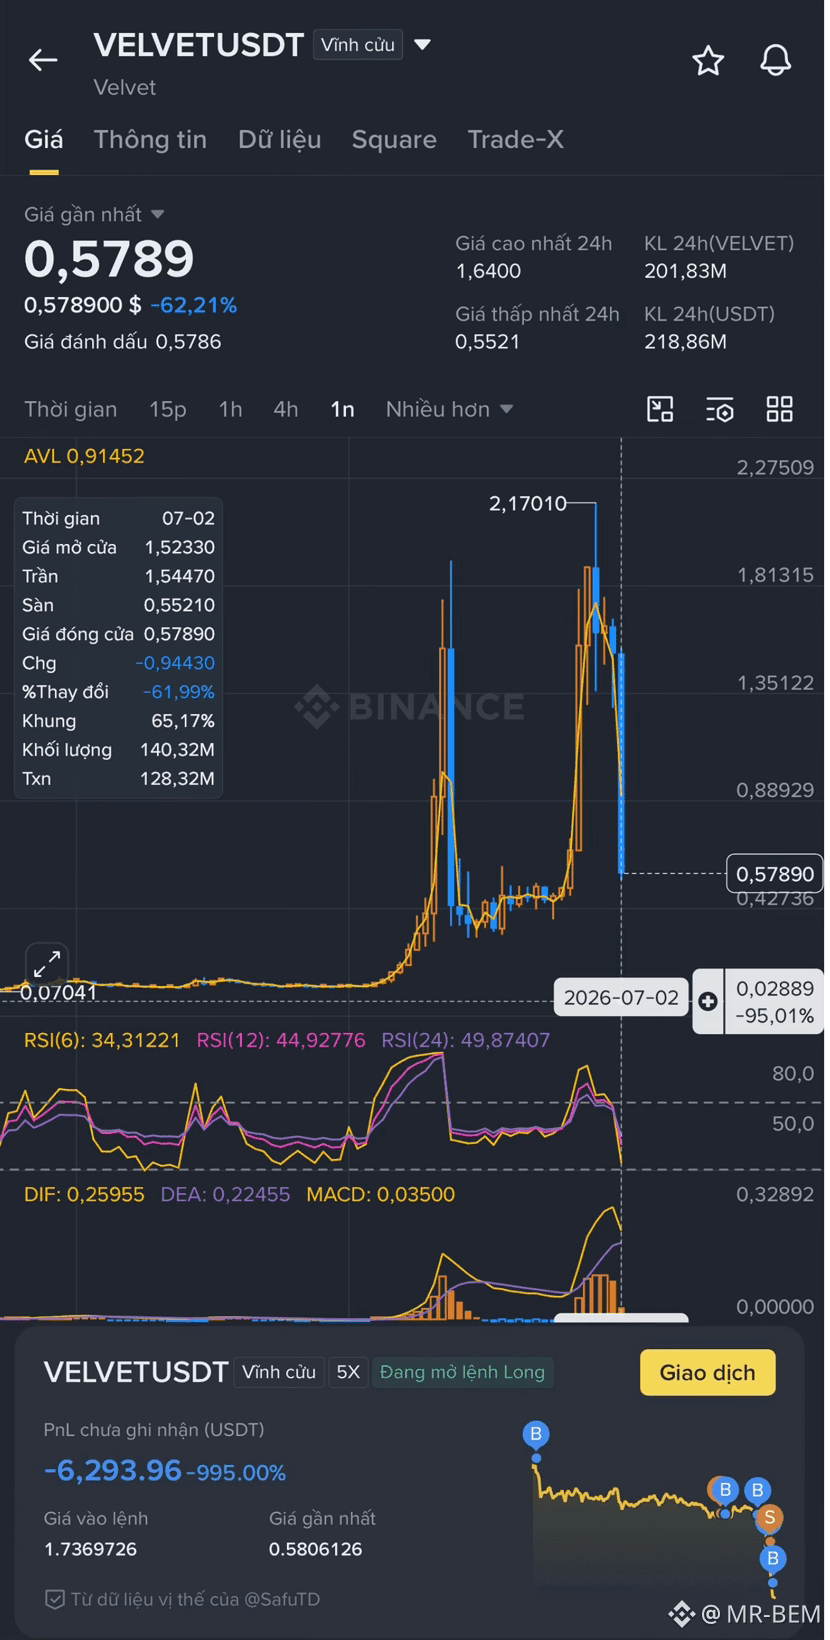
Task: Go back with the left arrow icon
Action: (x=42, y=60)
